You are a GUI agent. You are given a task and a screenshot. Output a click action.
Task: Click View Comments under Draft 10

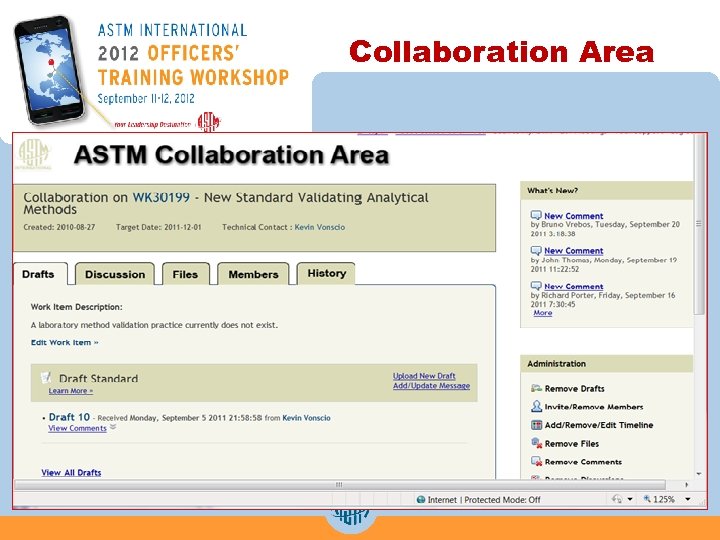(78, 428)
